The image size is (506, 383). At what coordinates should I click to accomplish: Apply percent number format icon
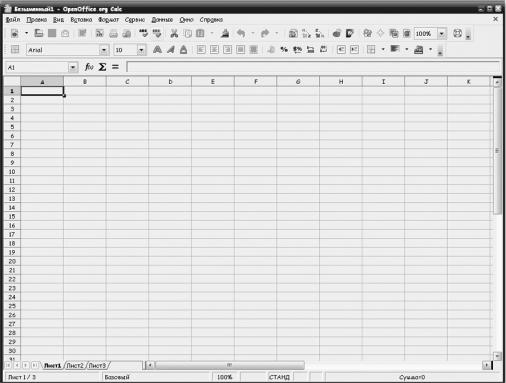284,50
